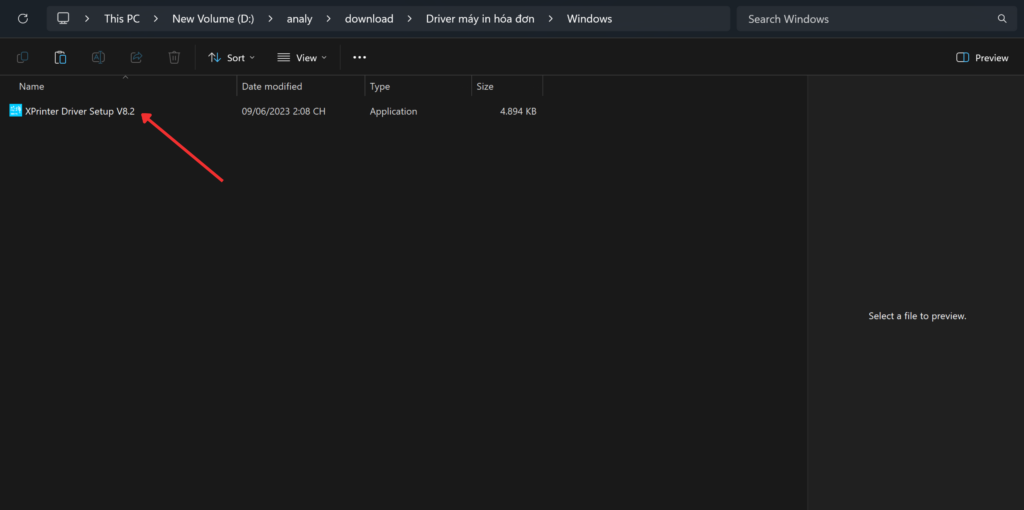Open the See more three-dots menu

(360, 58)
